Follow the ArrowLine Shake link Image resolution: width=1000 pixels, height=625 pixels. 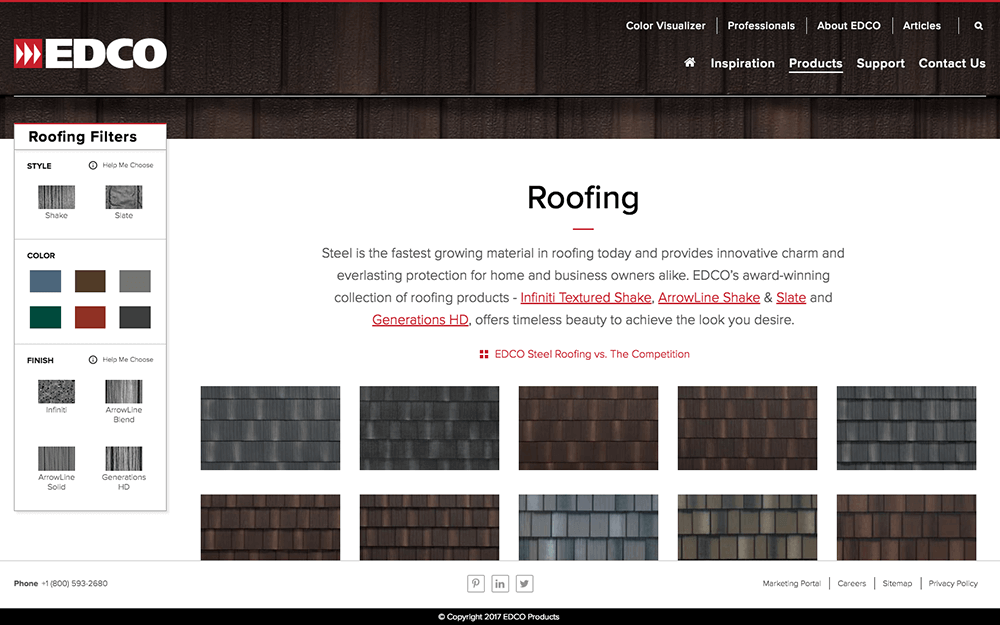click(709, 298)
